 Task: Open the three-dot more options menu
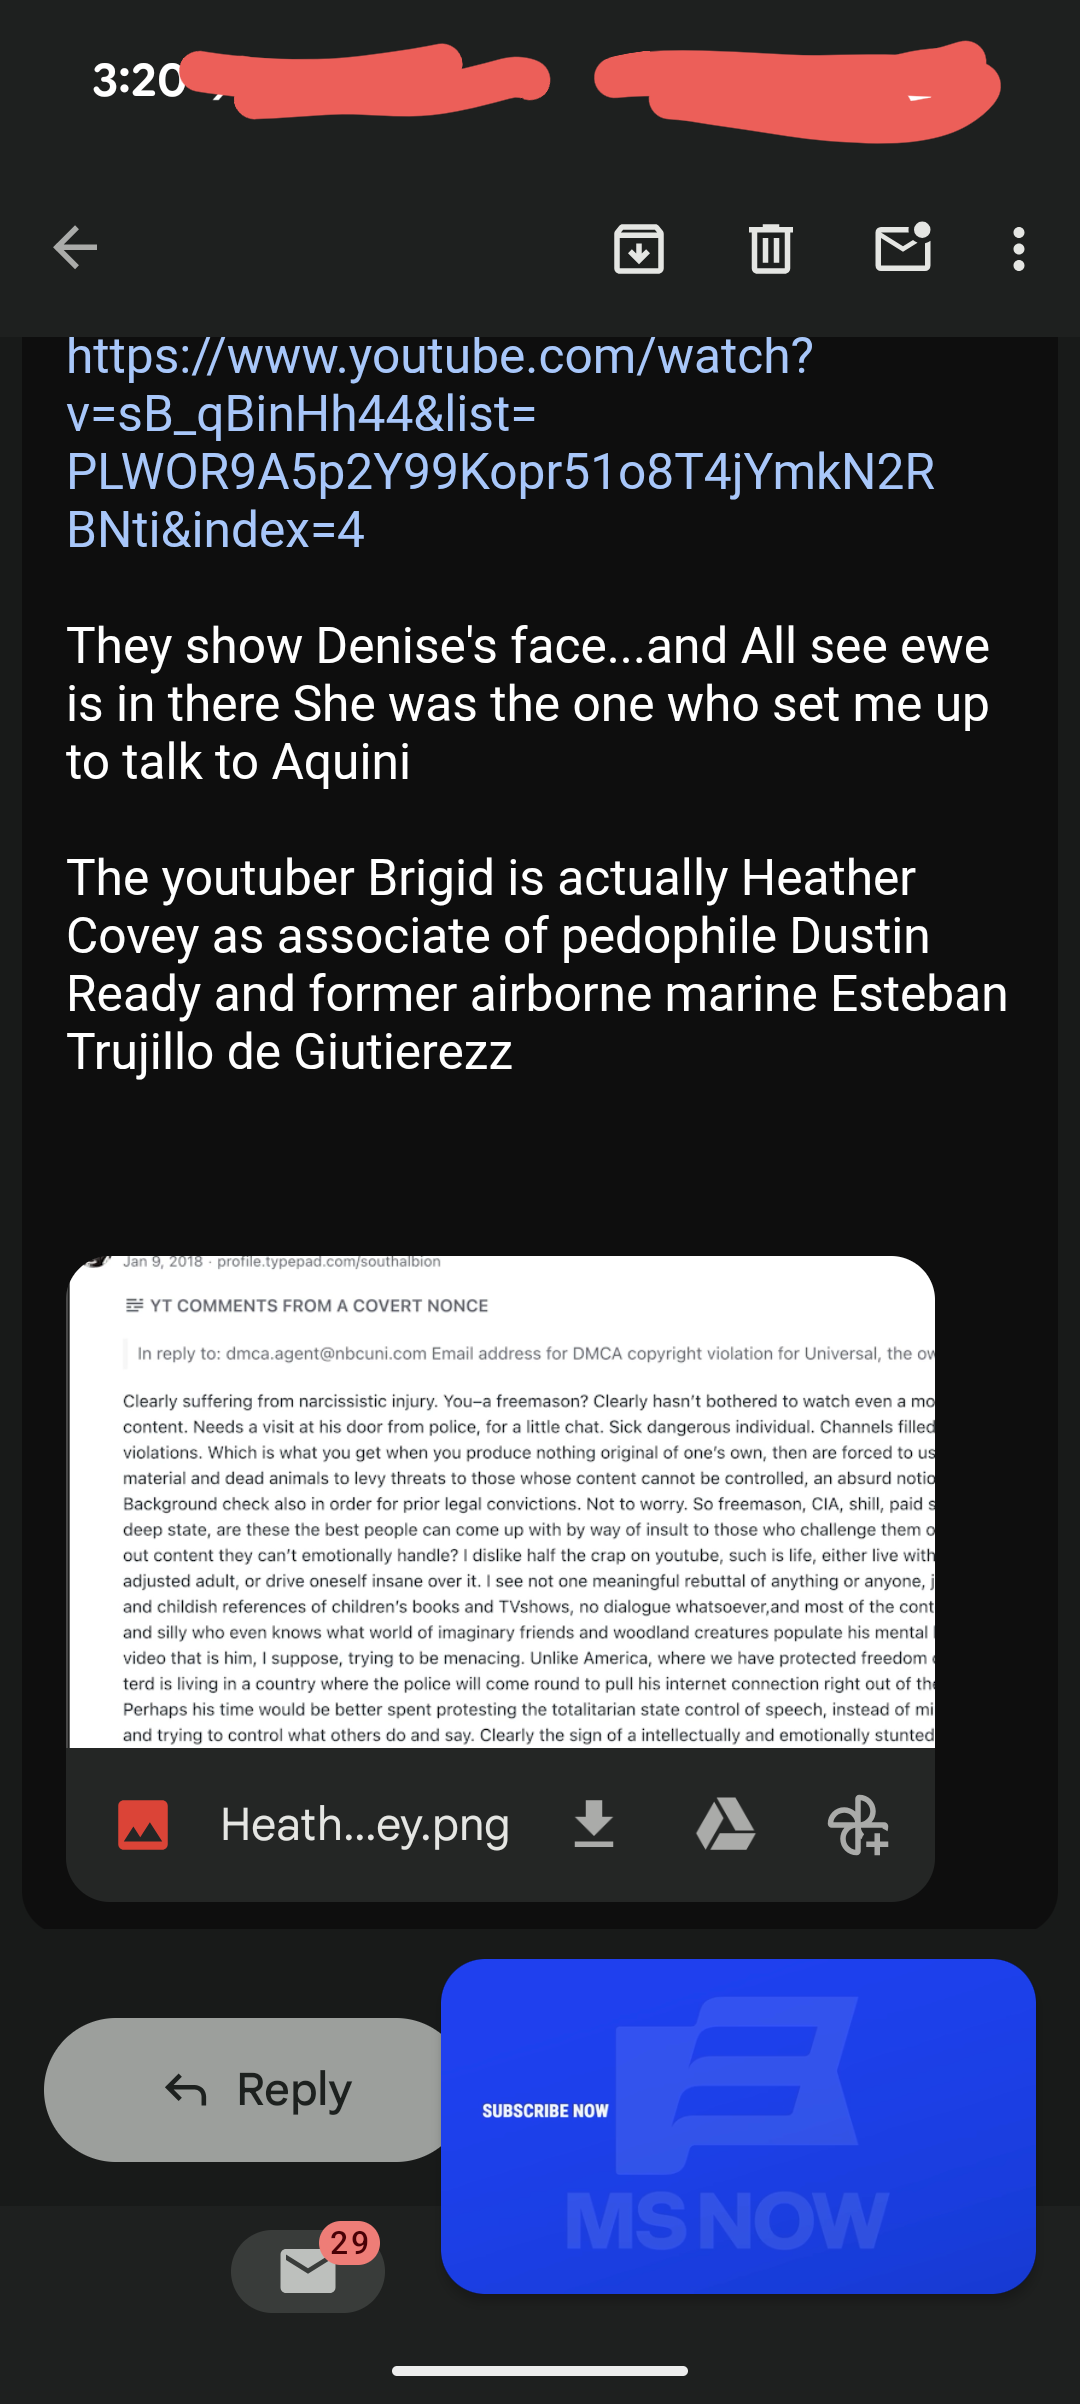pyautogui.click(x=1018, y=249)
